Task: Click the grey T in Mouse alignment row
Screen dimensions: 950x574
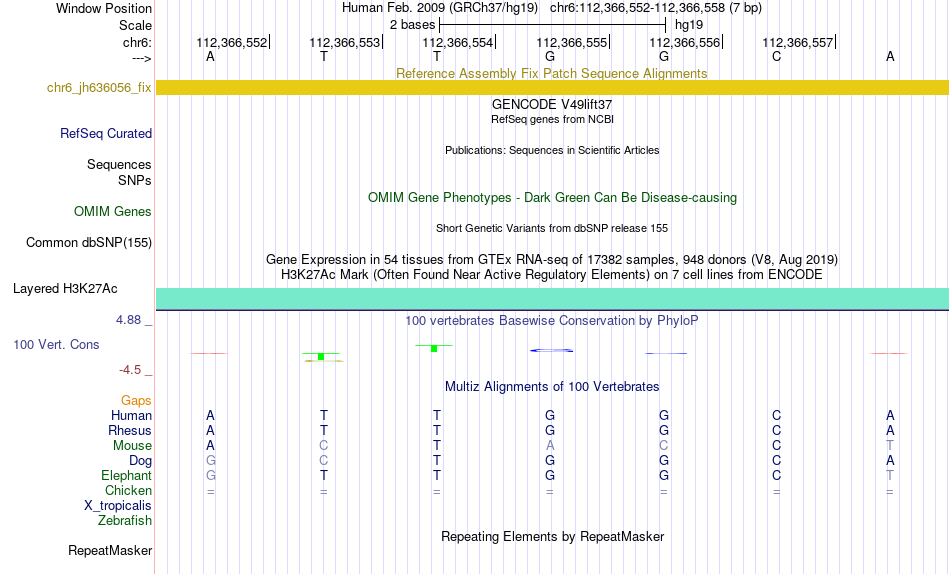Action: [x=889, y=446]
